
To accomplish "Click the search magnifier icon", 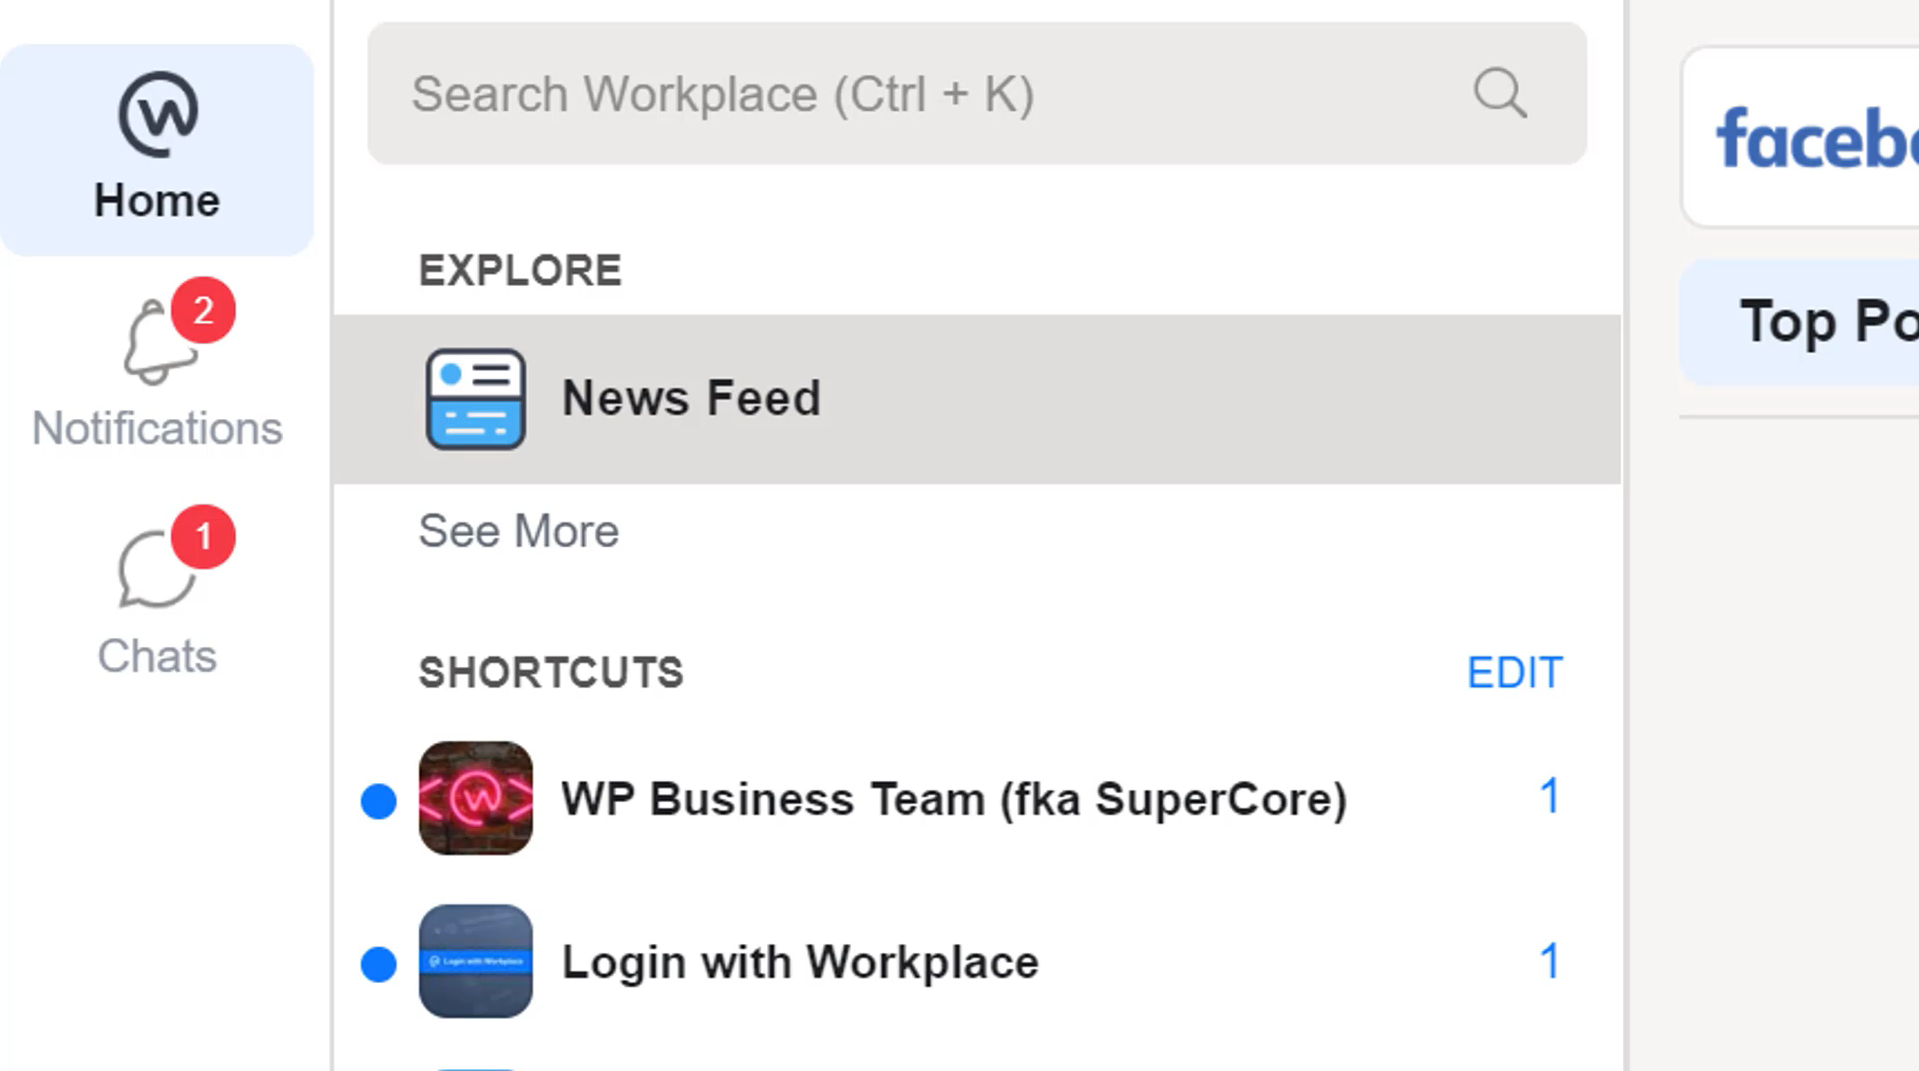I will 1499,93.
